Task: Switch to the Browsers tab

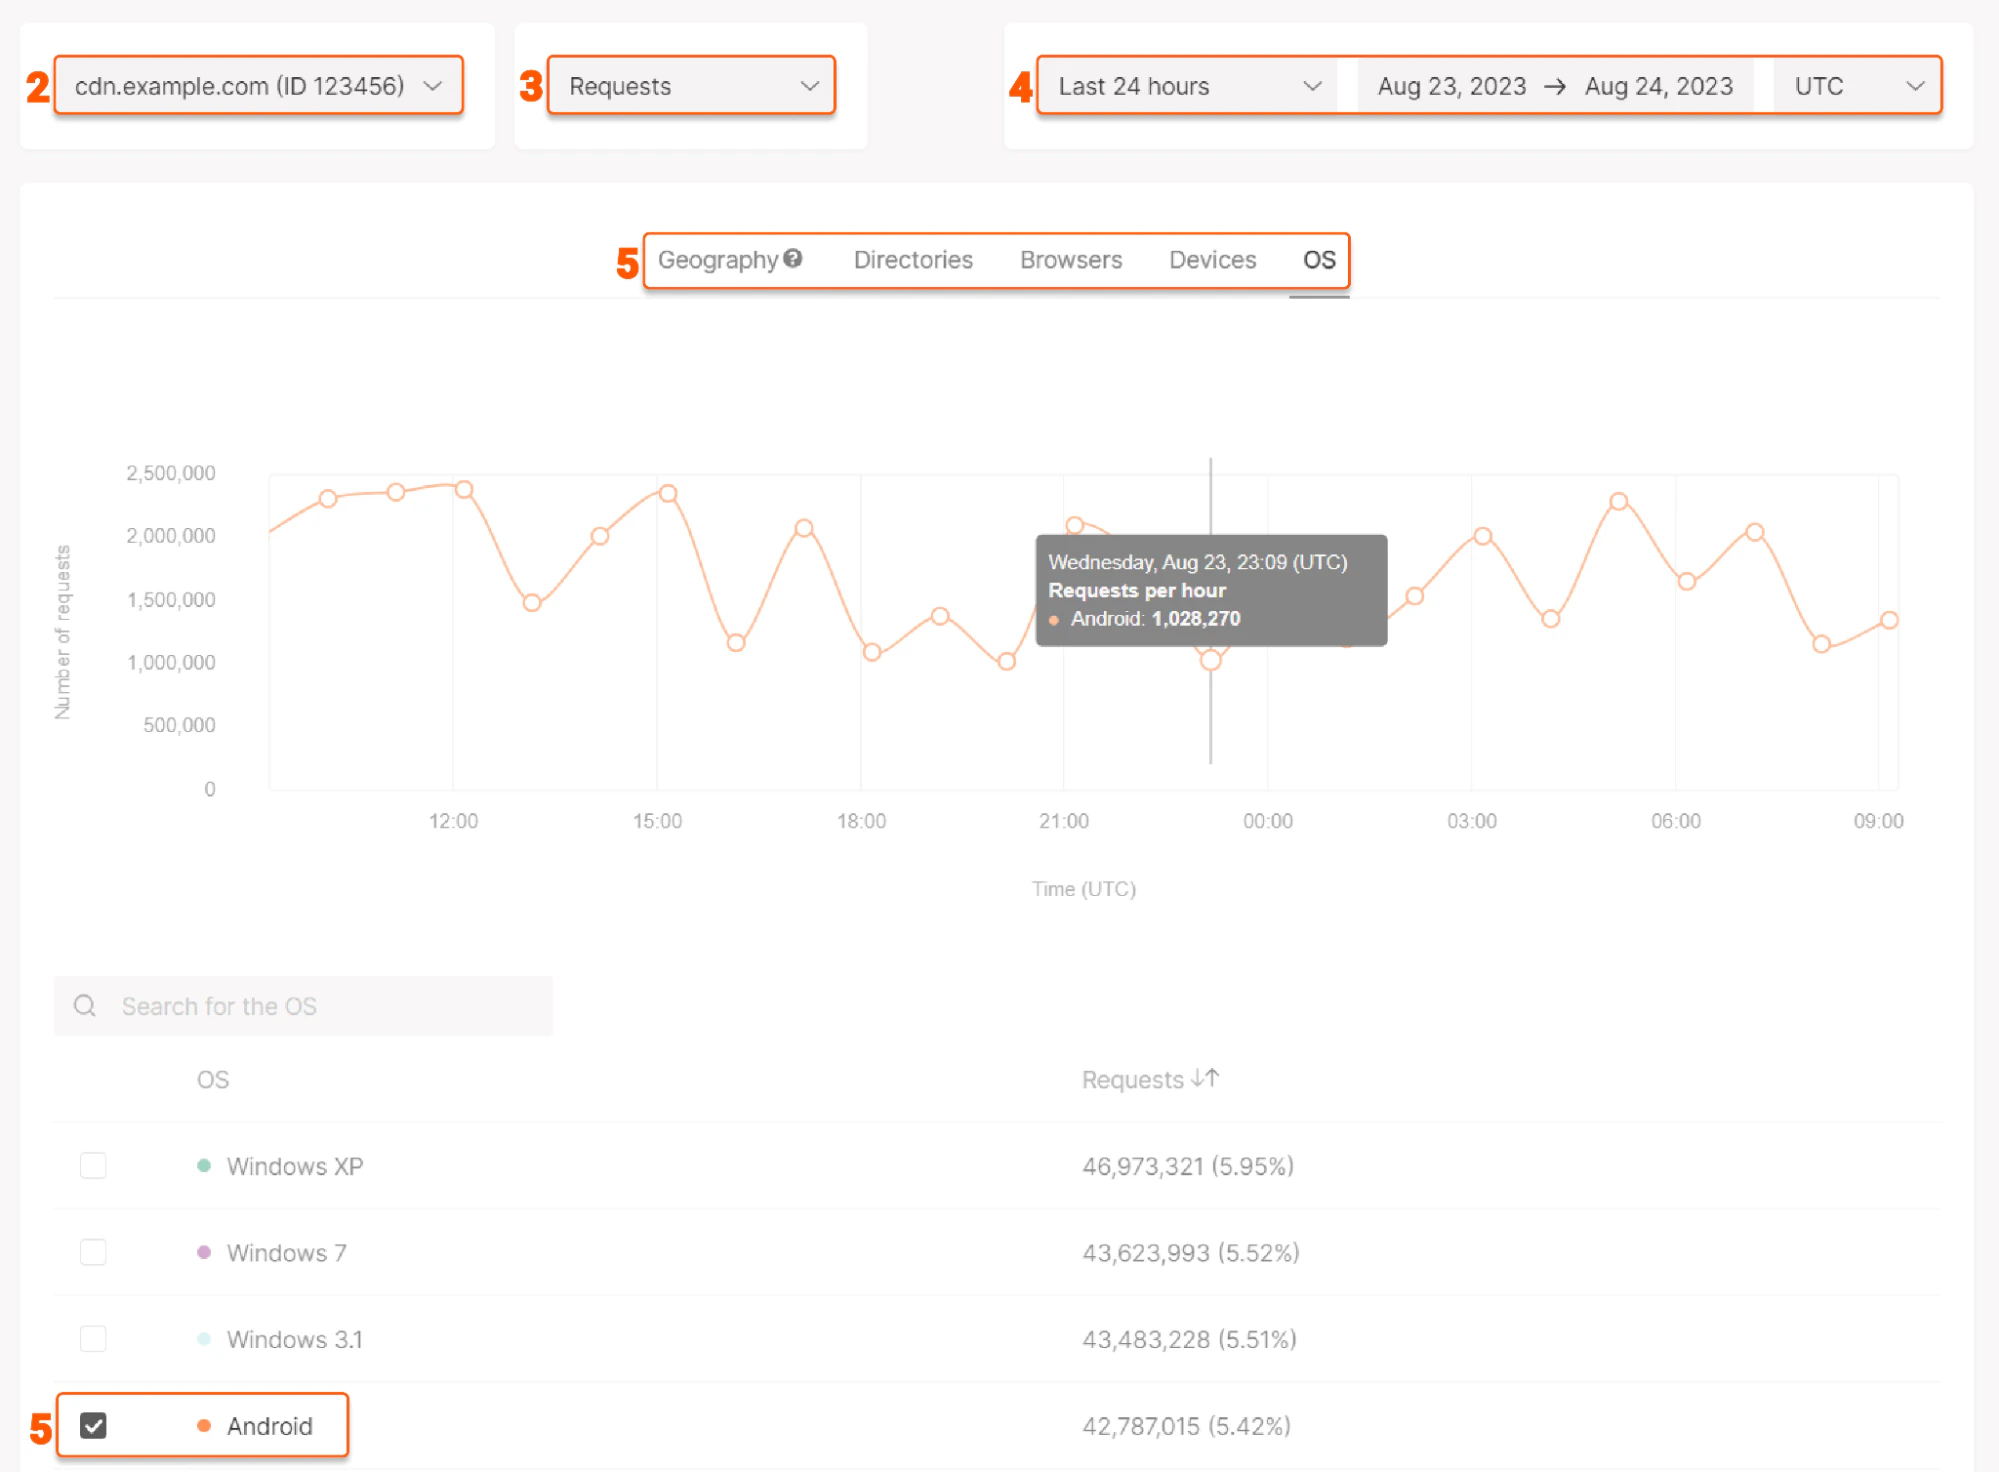Action: point(1070,259)
